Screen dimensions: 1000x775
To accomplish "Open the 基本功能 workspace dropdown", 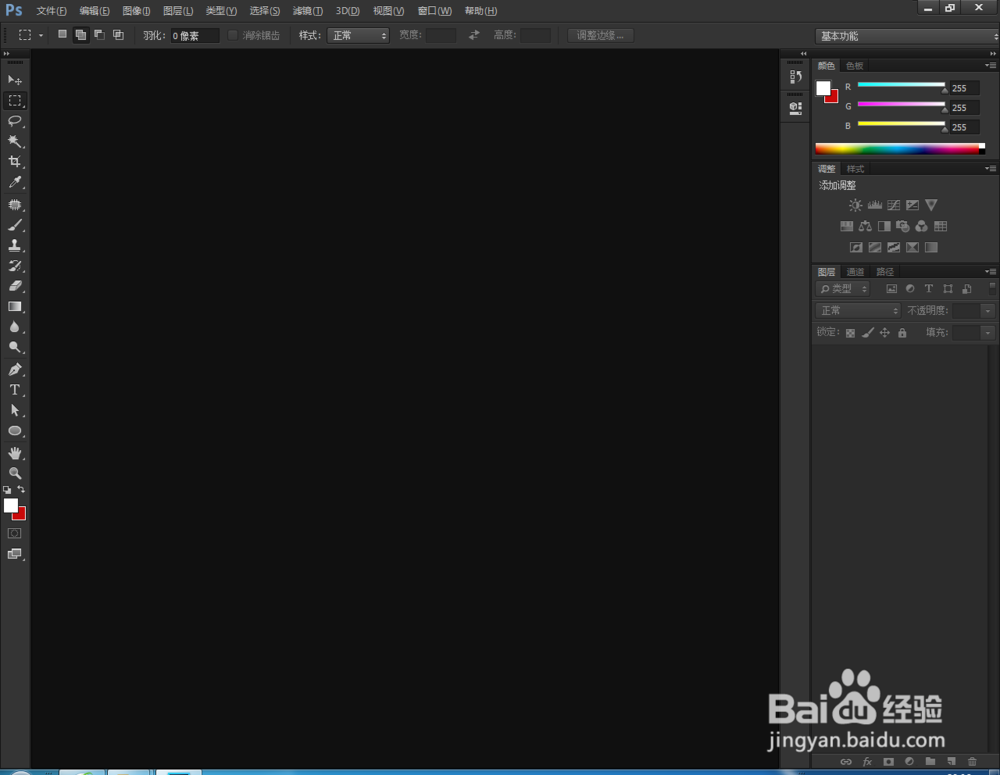I will pyautogui.click(x=907, y=36).
